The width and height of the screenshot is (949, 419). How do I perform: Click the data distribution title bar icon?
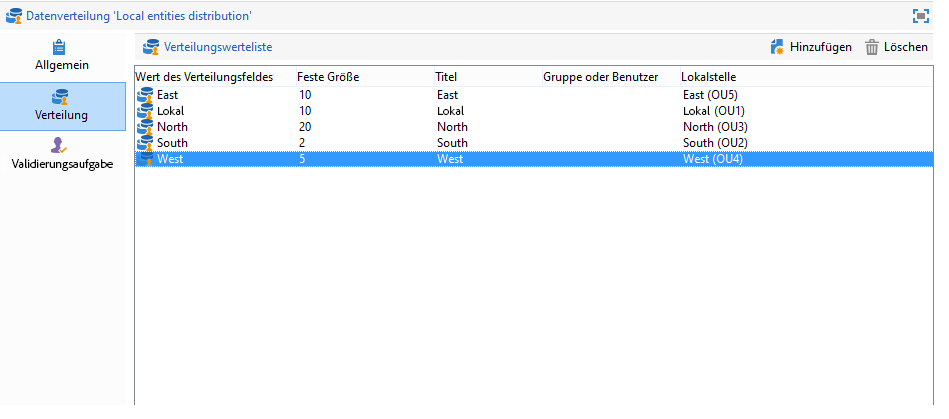tap(14, 16)
